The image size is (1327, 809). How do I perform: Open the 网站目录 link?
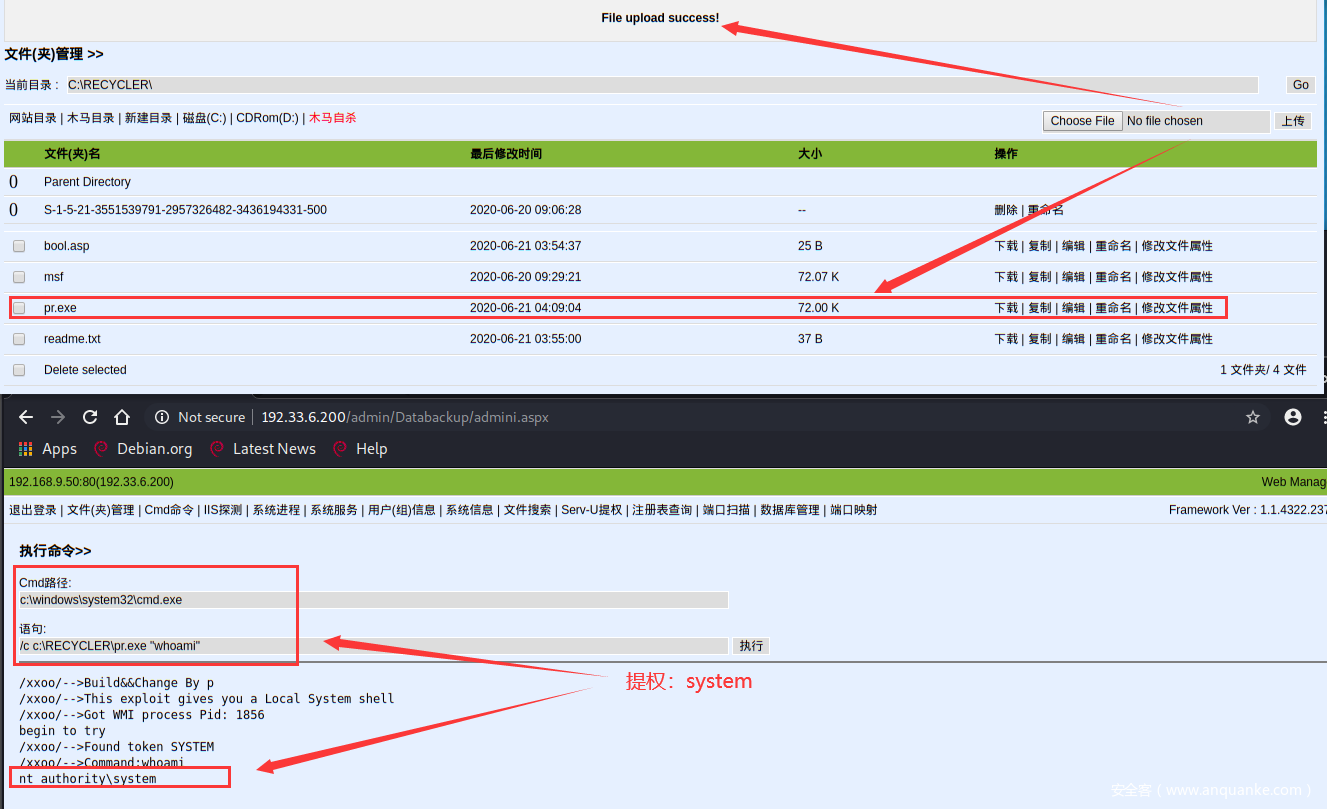click(x=33, y=118)
